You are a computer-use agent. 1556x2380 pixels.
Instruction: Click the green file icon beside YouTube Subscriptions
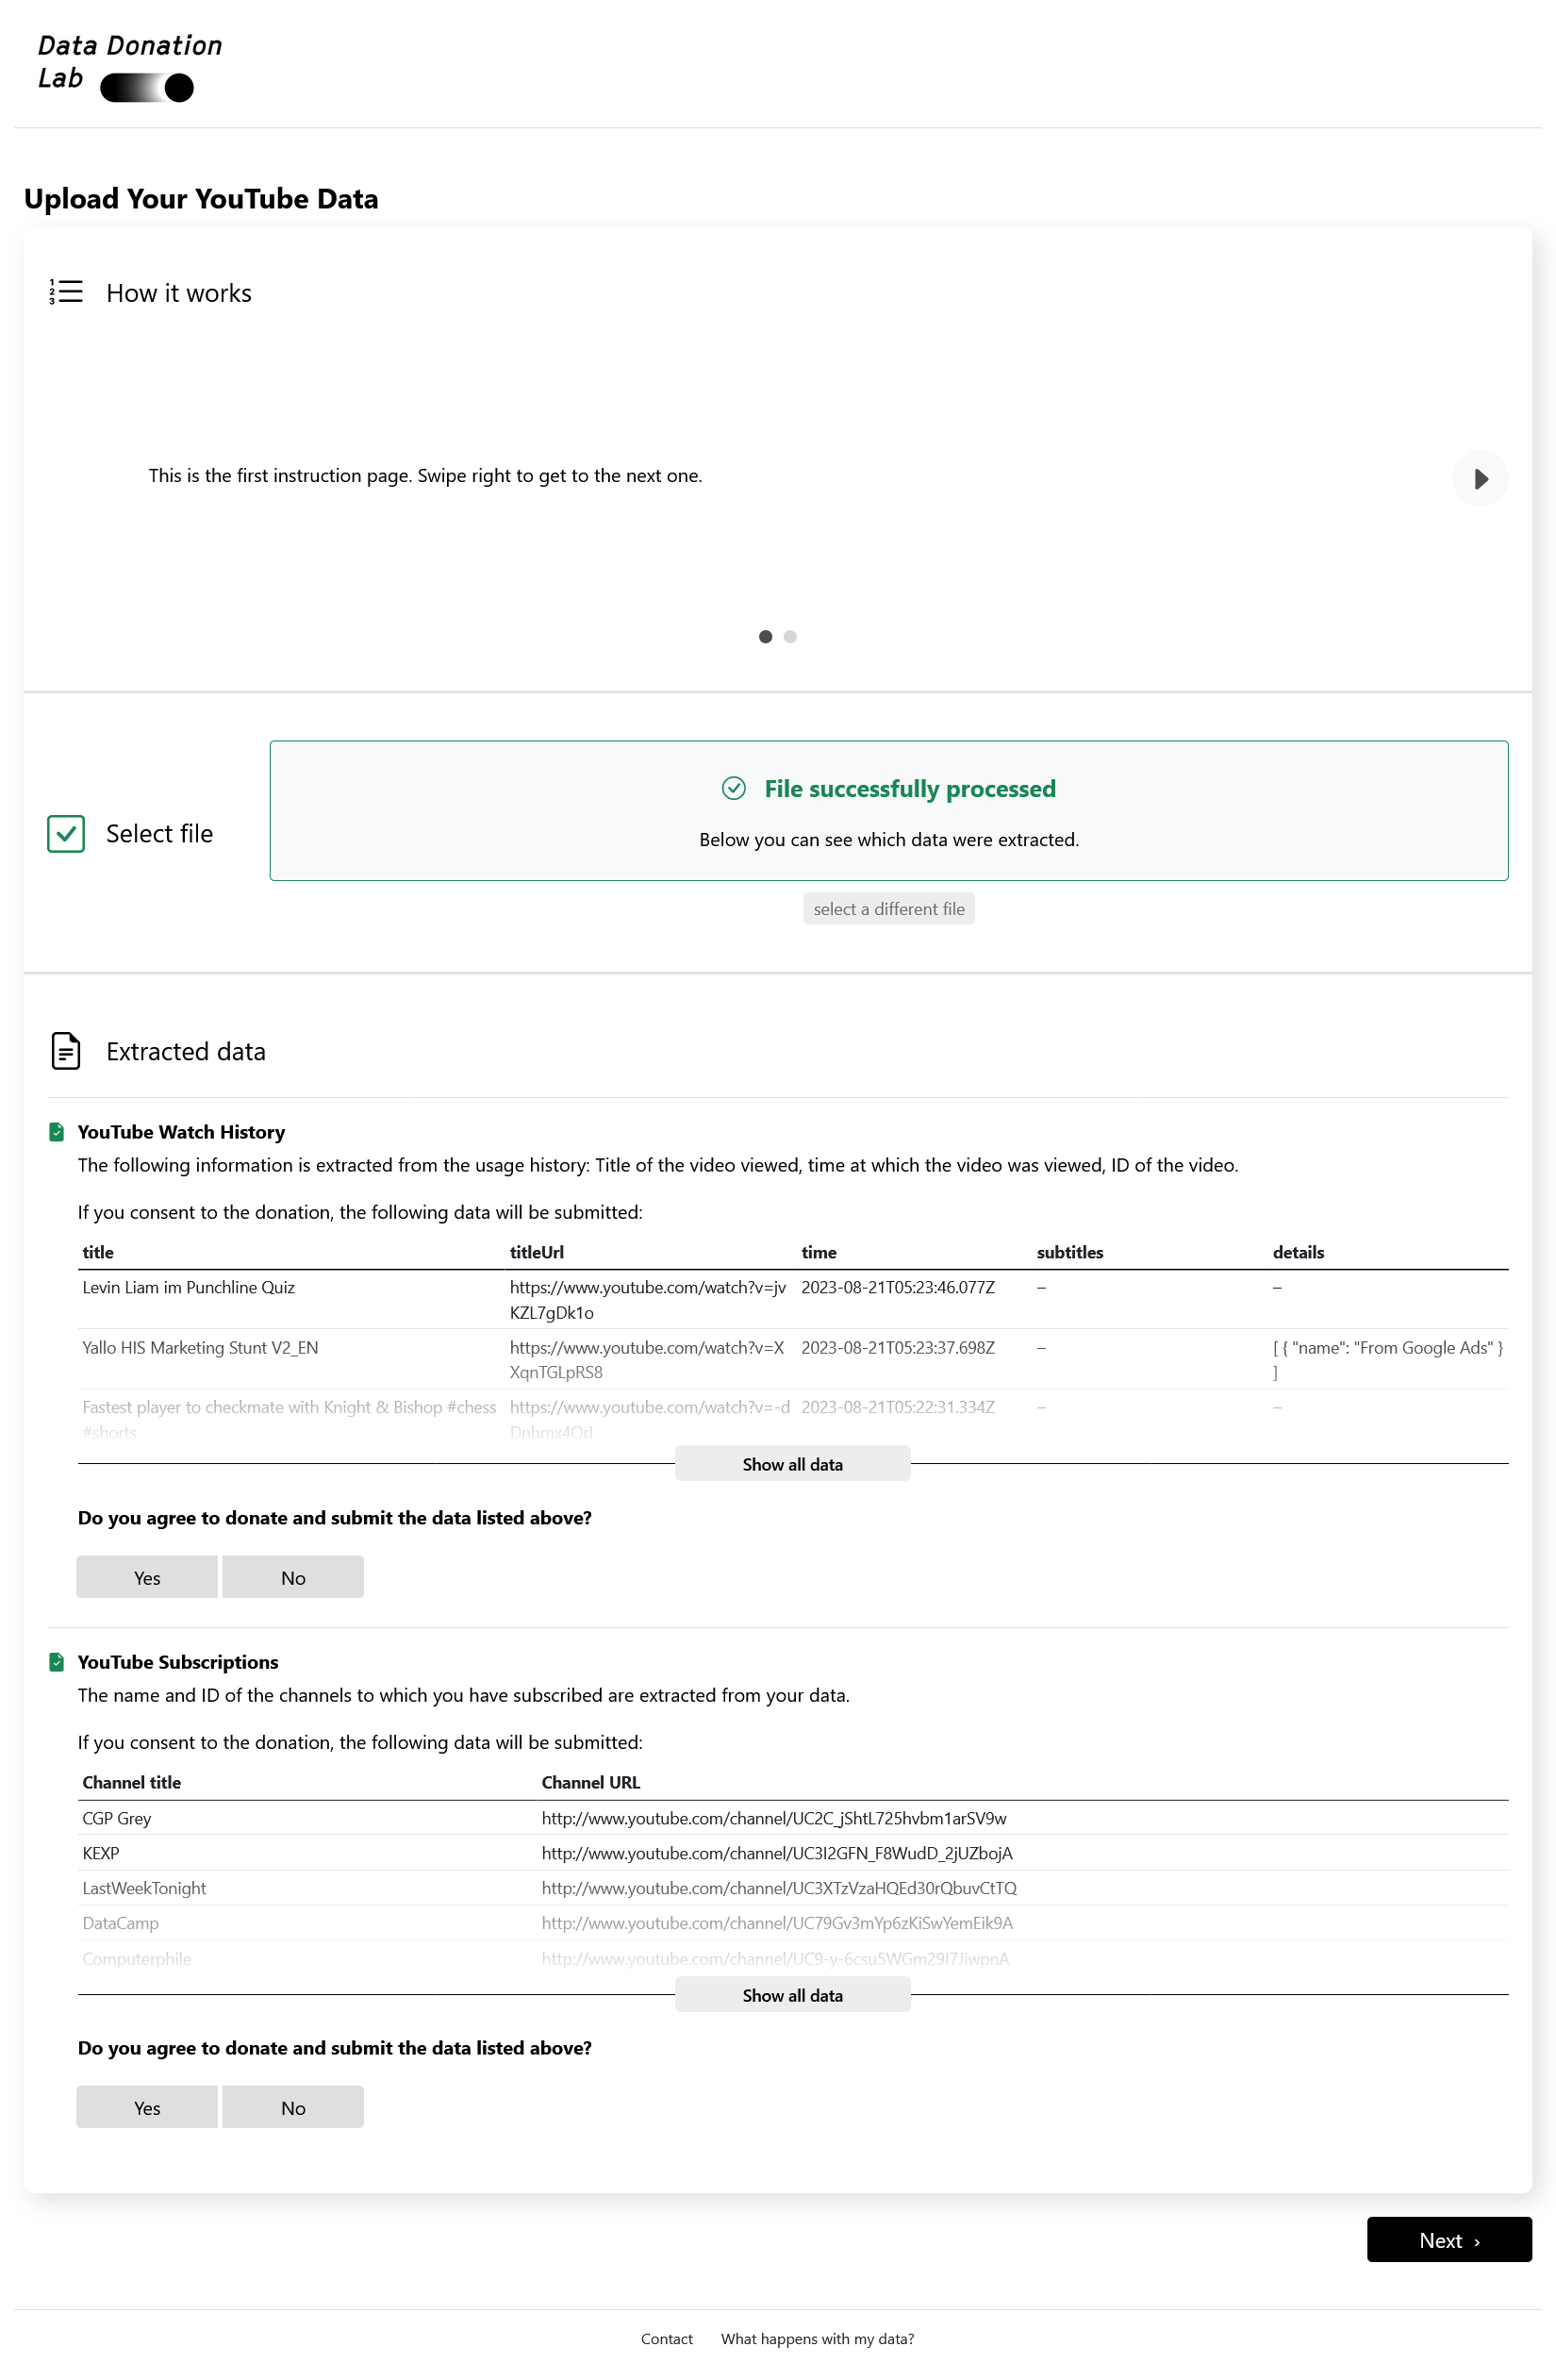coord(56,1661)
